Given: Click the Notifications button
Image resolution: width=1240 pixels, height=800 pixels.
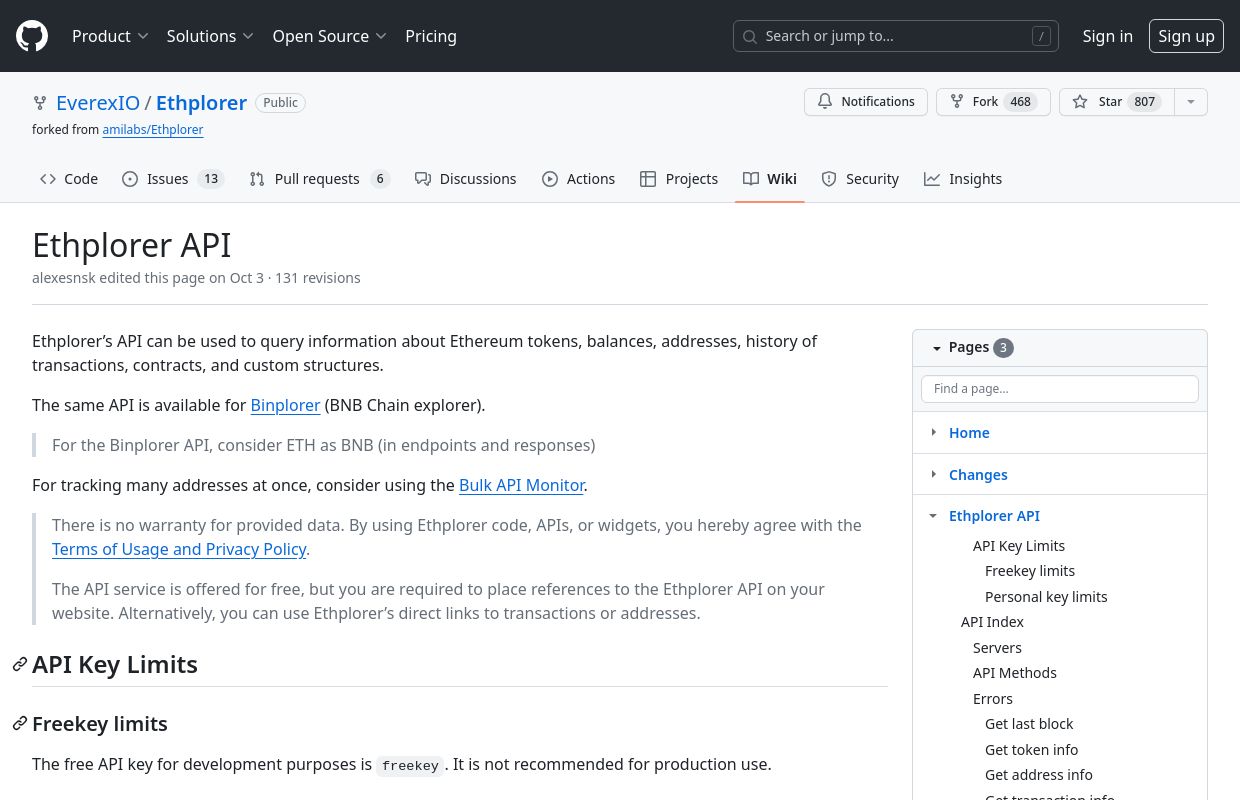Looking at the screenshot, I should click(866, 102).
